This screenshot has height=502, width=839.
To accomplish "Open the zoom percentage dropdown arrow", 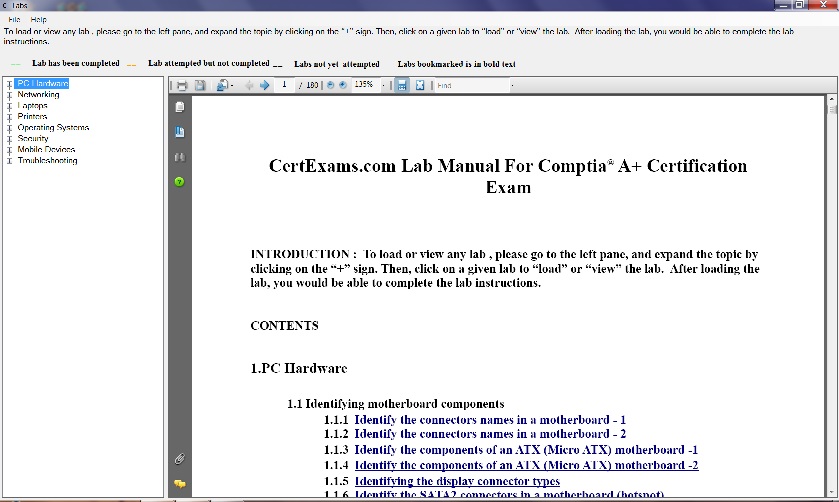I will pyautogui.click(x=384, y=86).
